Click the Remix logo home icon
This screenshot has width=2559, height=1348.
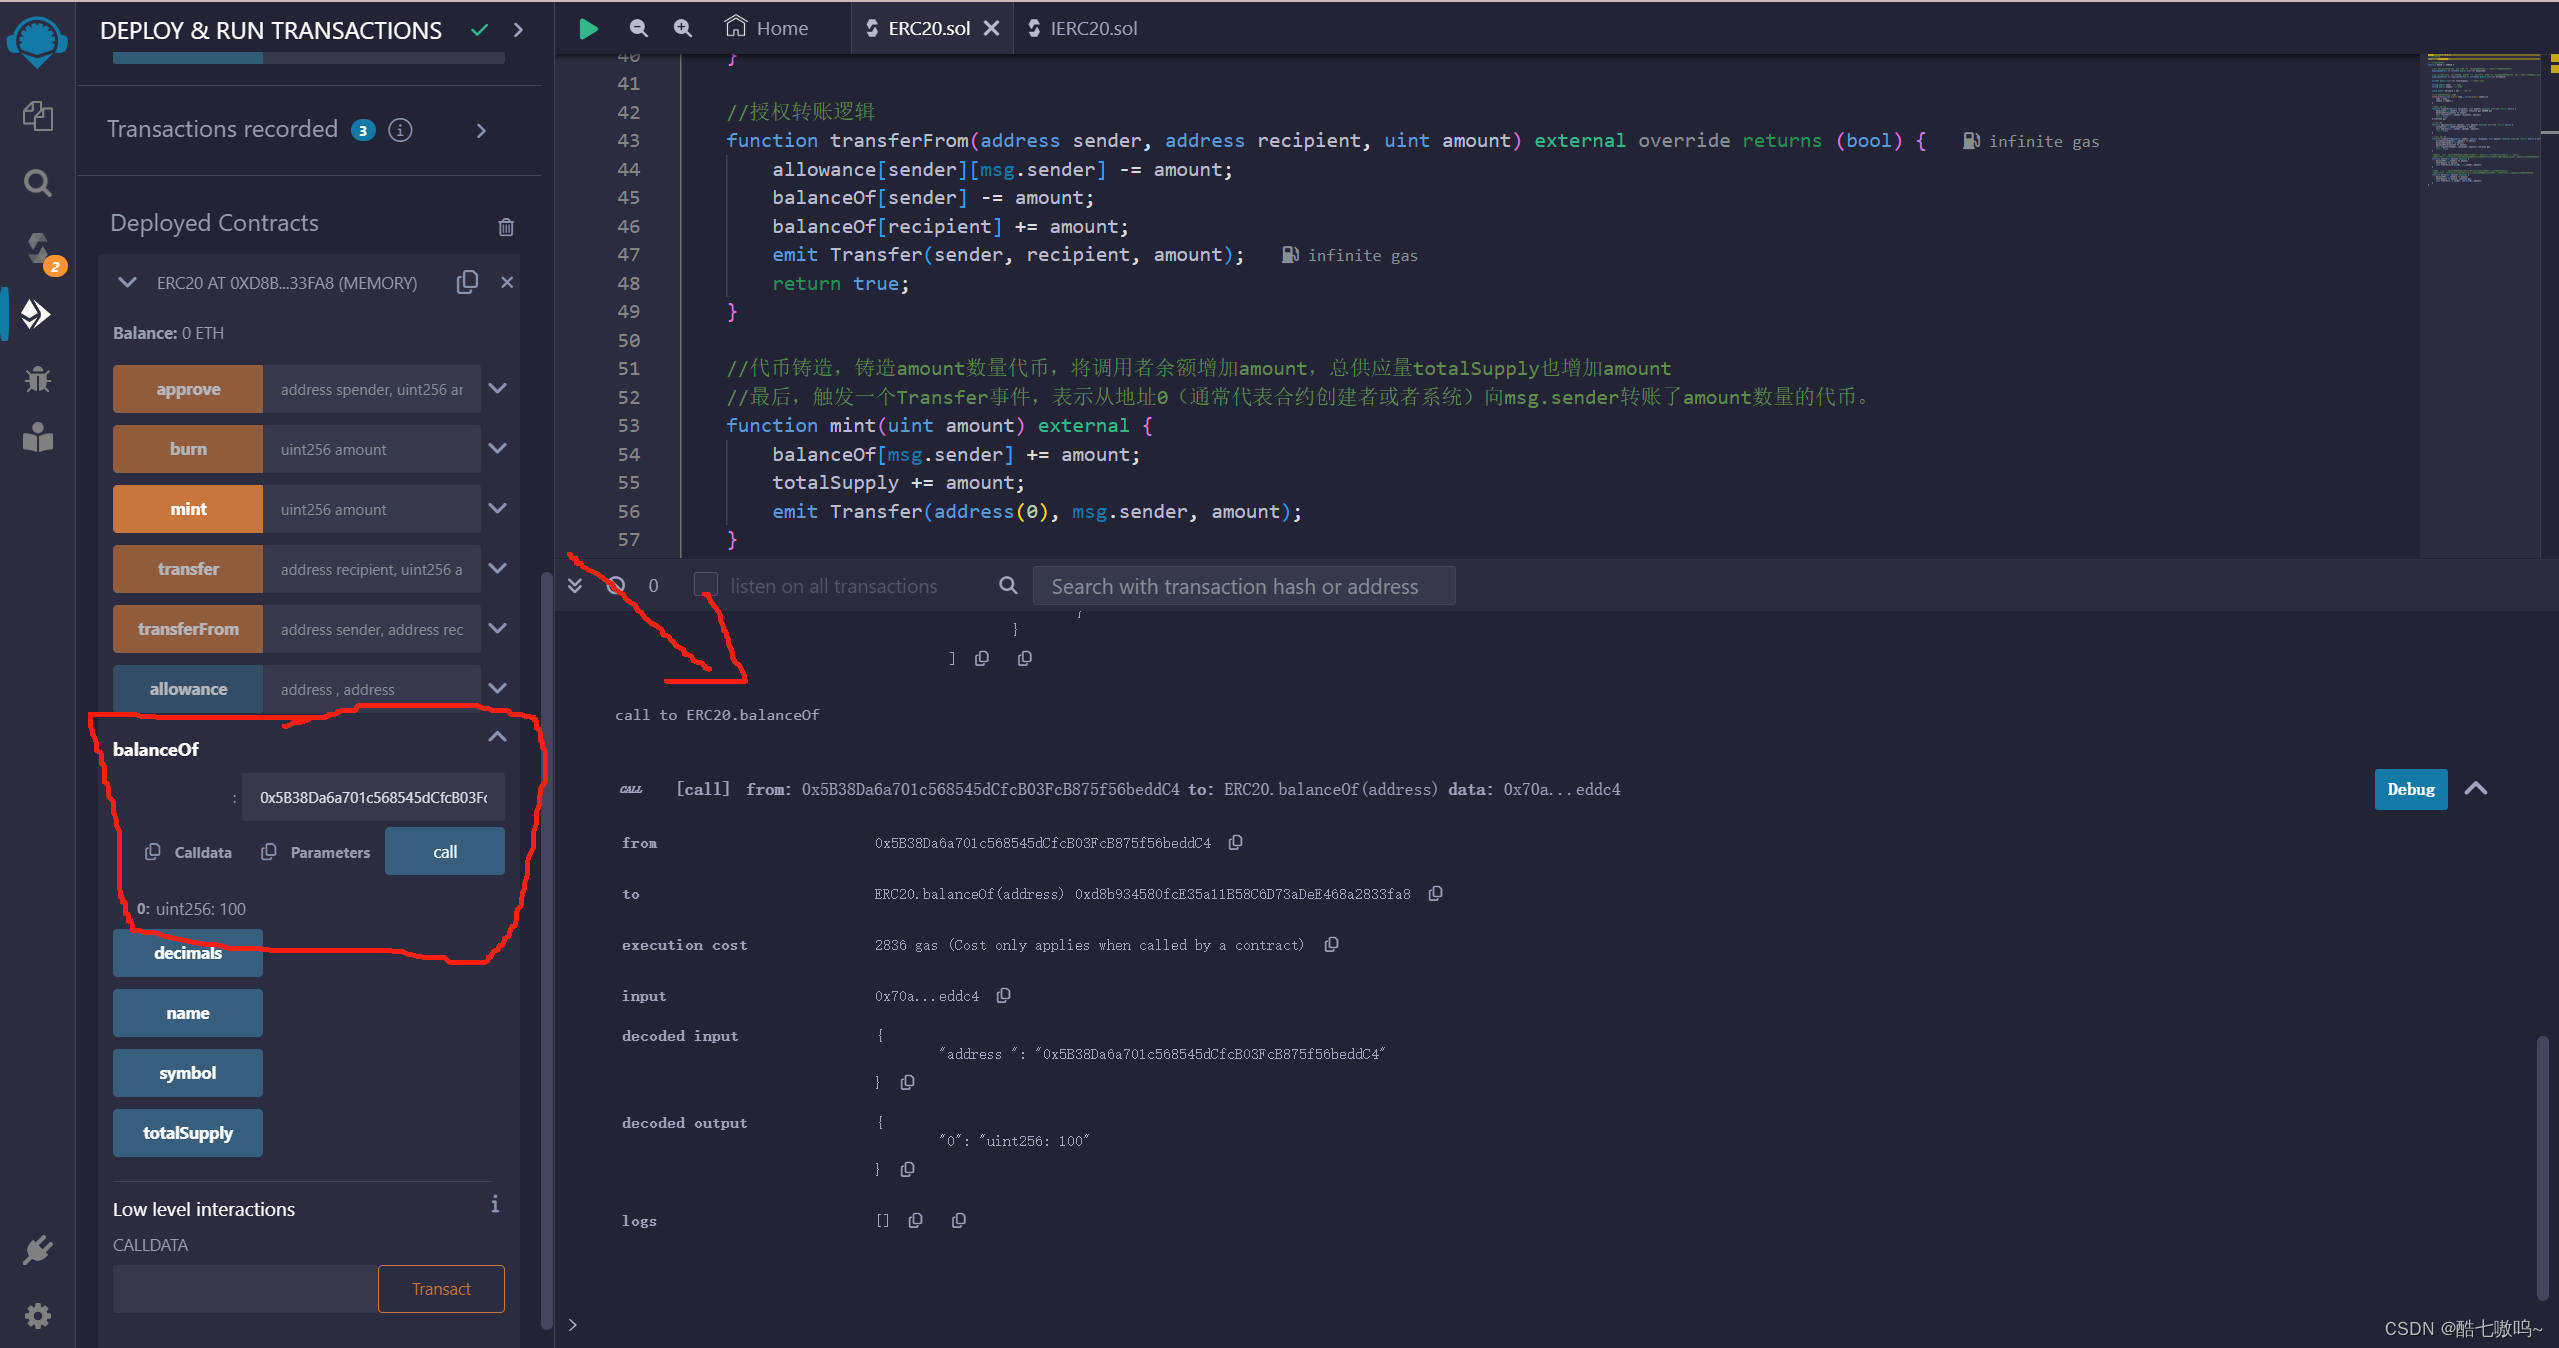[37, 42]
